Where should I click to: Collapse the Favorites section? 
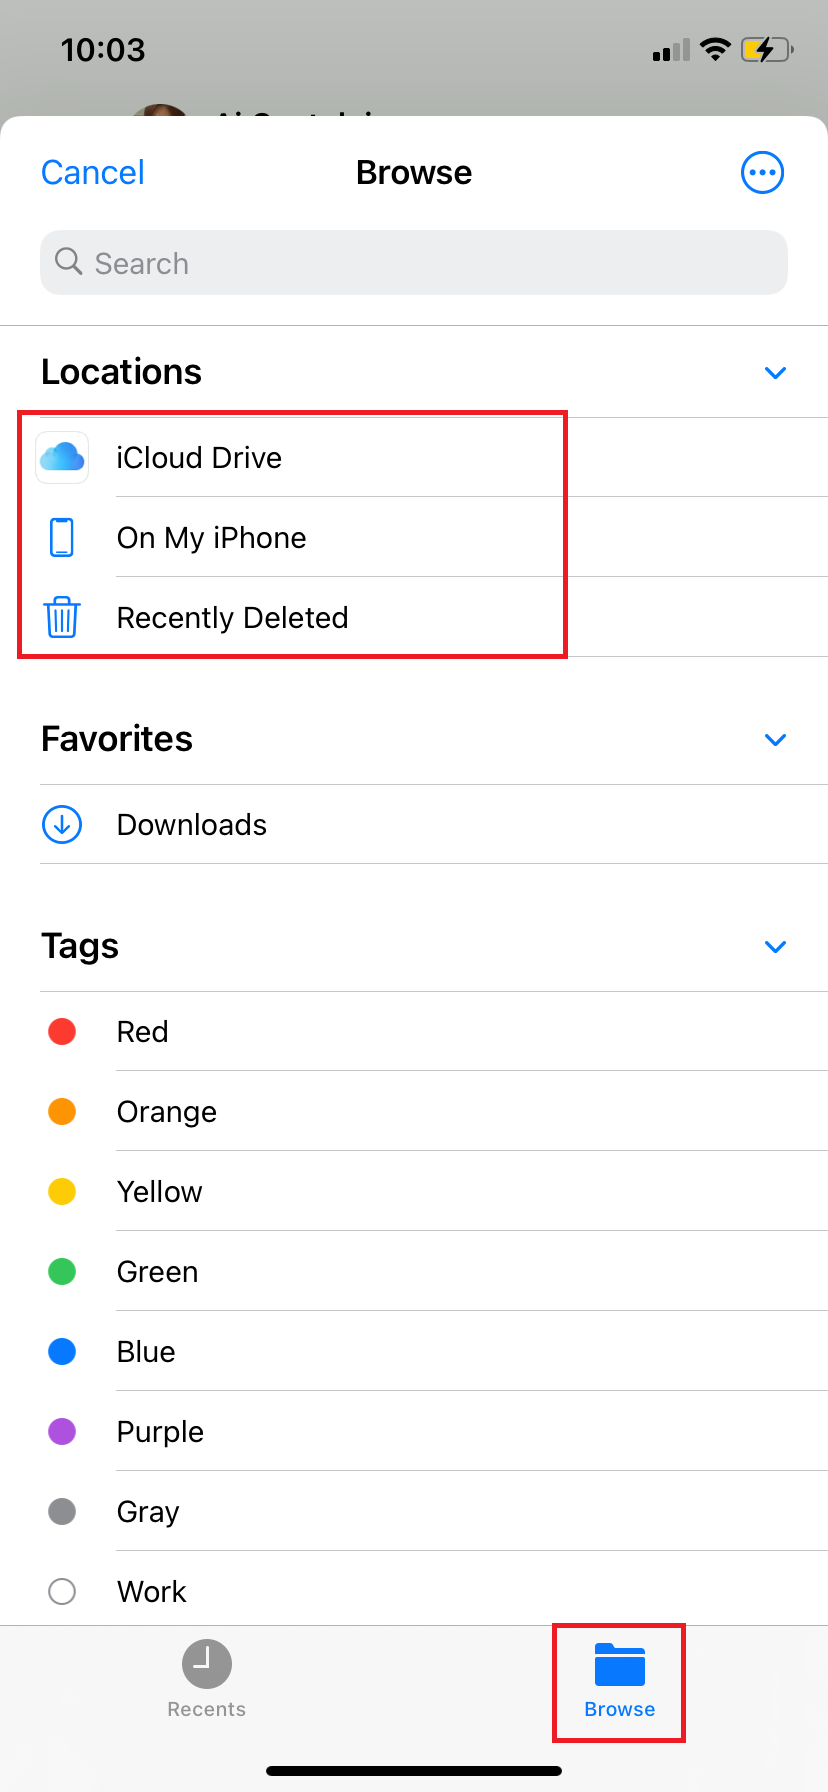(776, 739)
